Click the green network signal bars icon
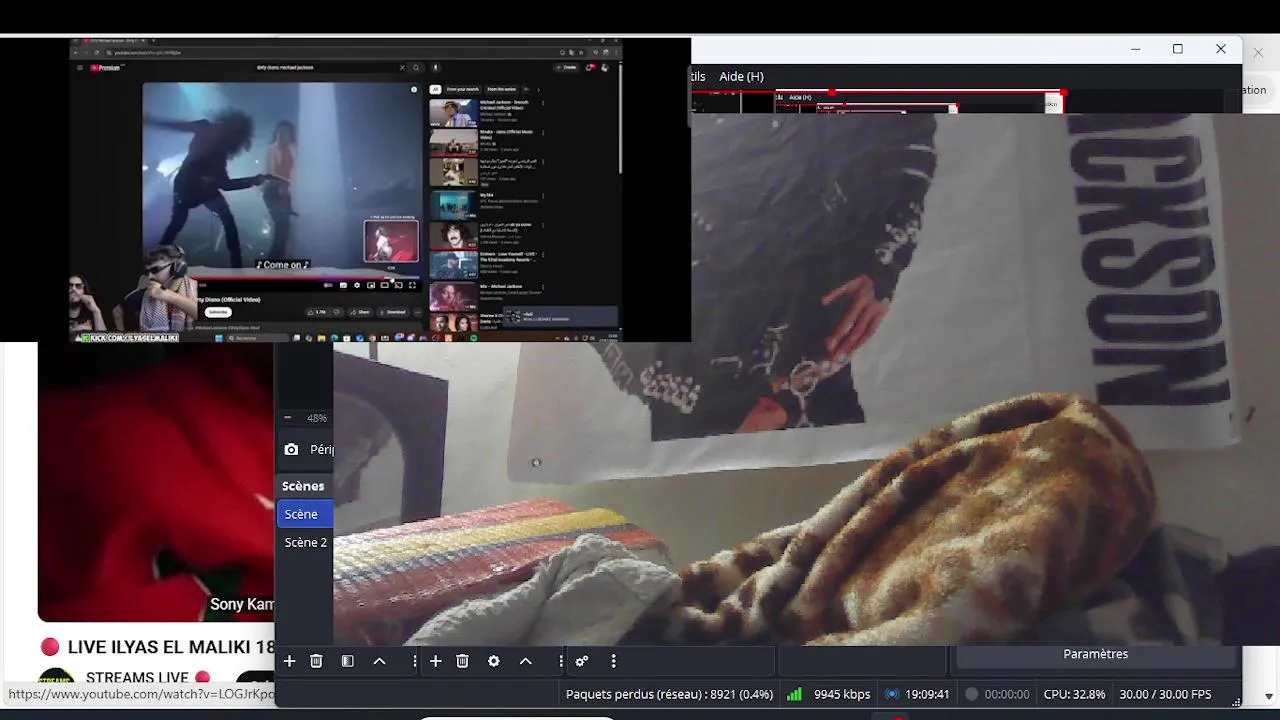The image size is (1280, 720). coord(795,694)
